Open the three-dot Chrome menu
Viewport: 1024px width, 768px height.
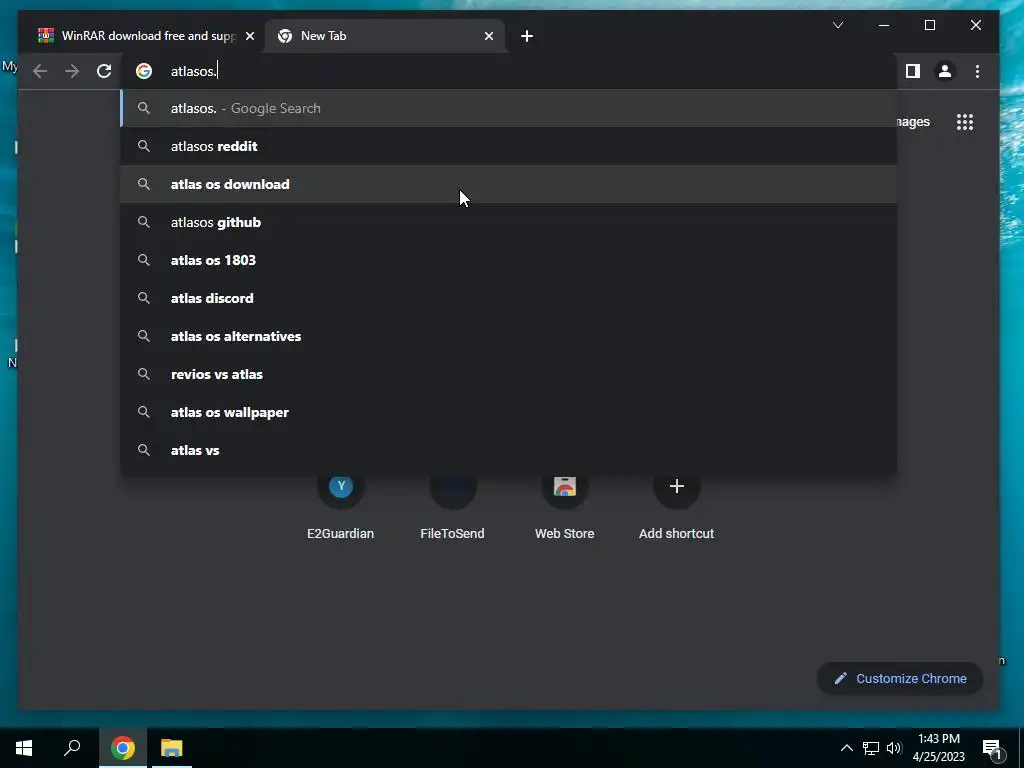click(x=977, y=71)
